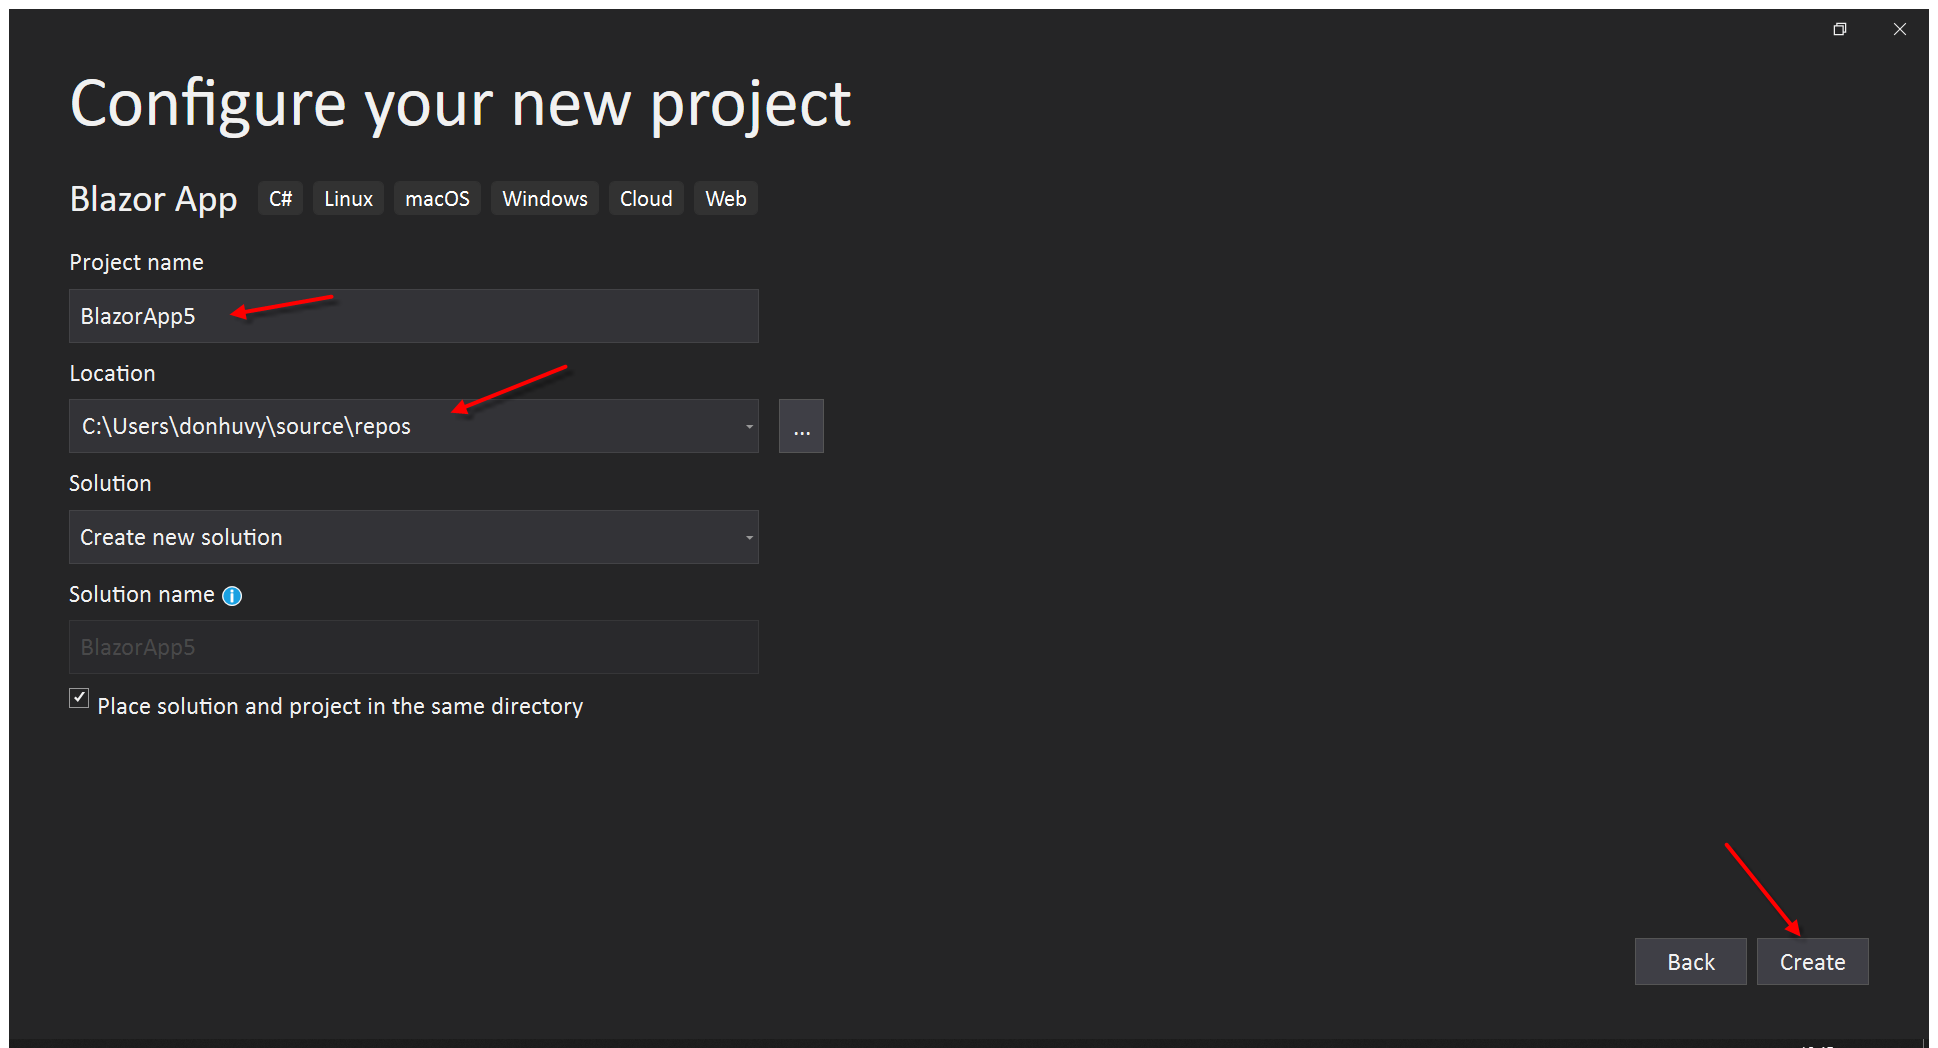1938x1048 pixels.
Task: Open the browse ellipsis button next to Location
Action: click(800, 425)
